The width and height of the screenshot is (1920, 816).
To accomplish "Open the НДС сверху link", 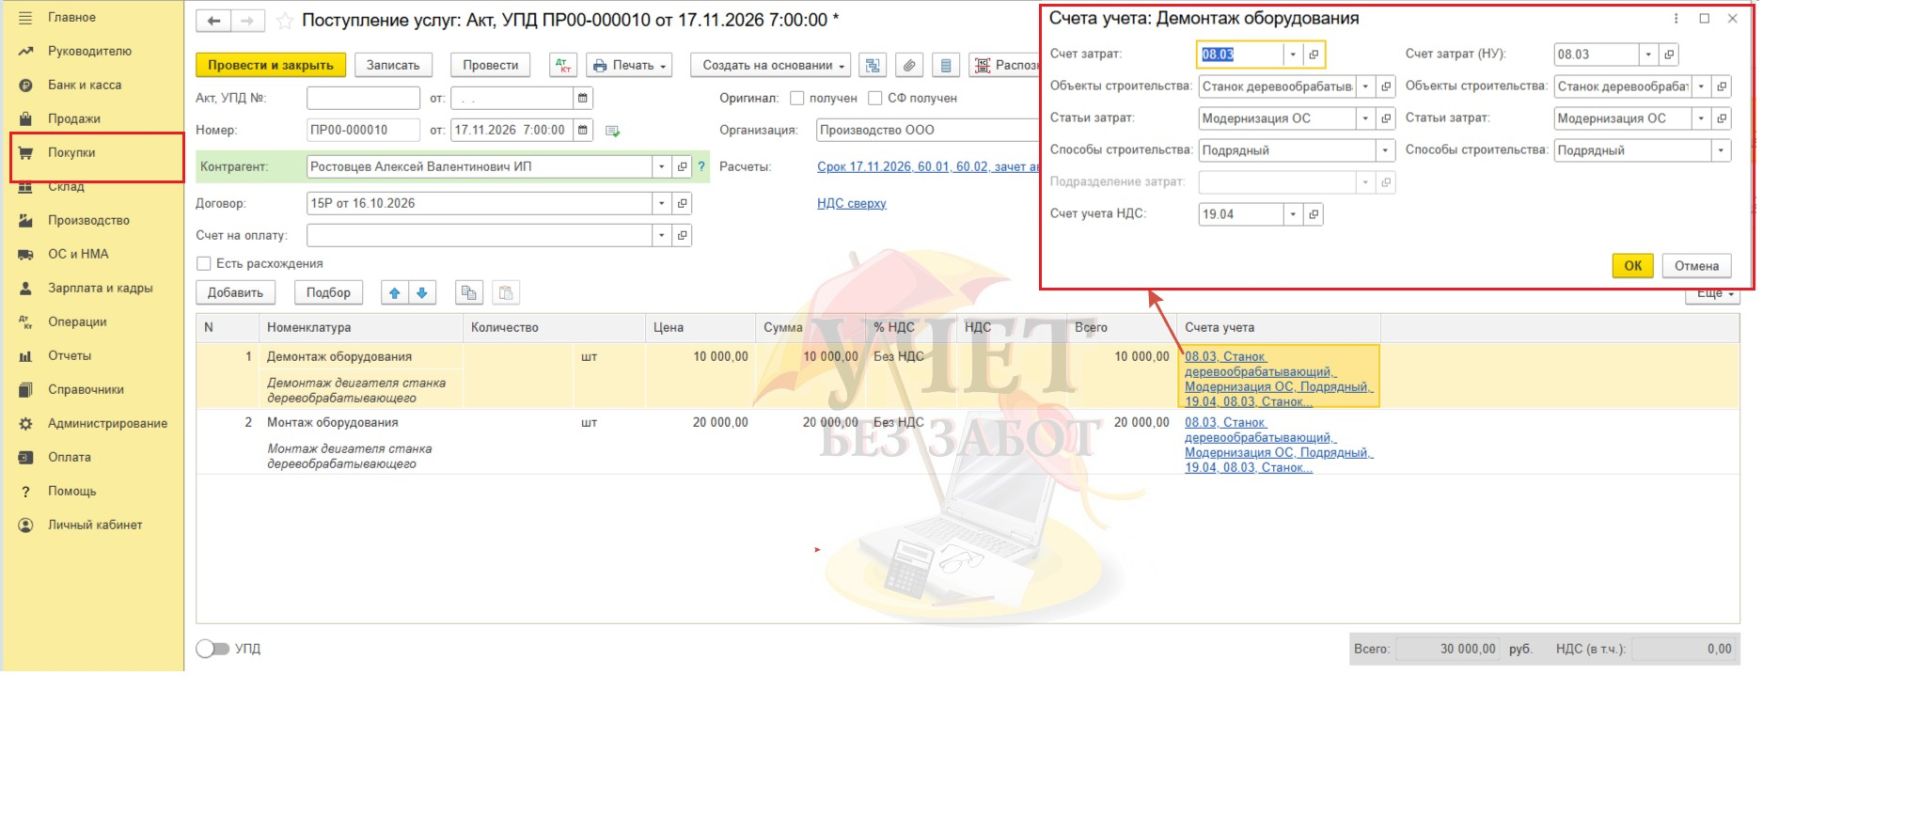I will (x=851, y=203).
